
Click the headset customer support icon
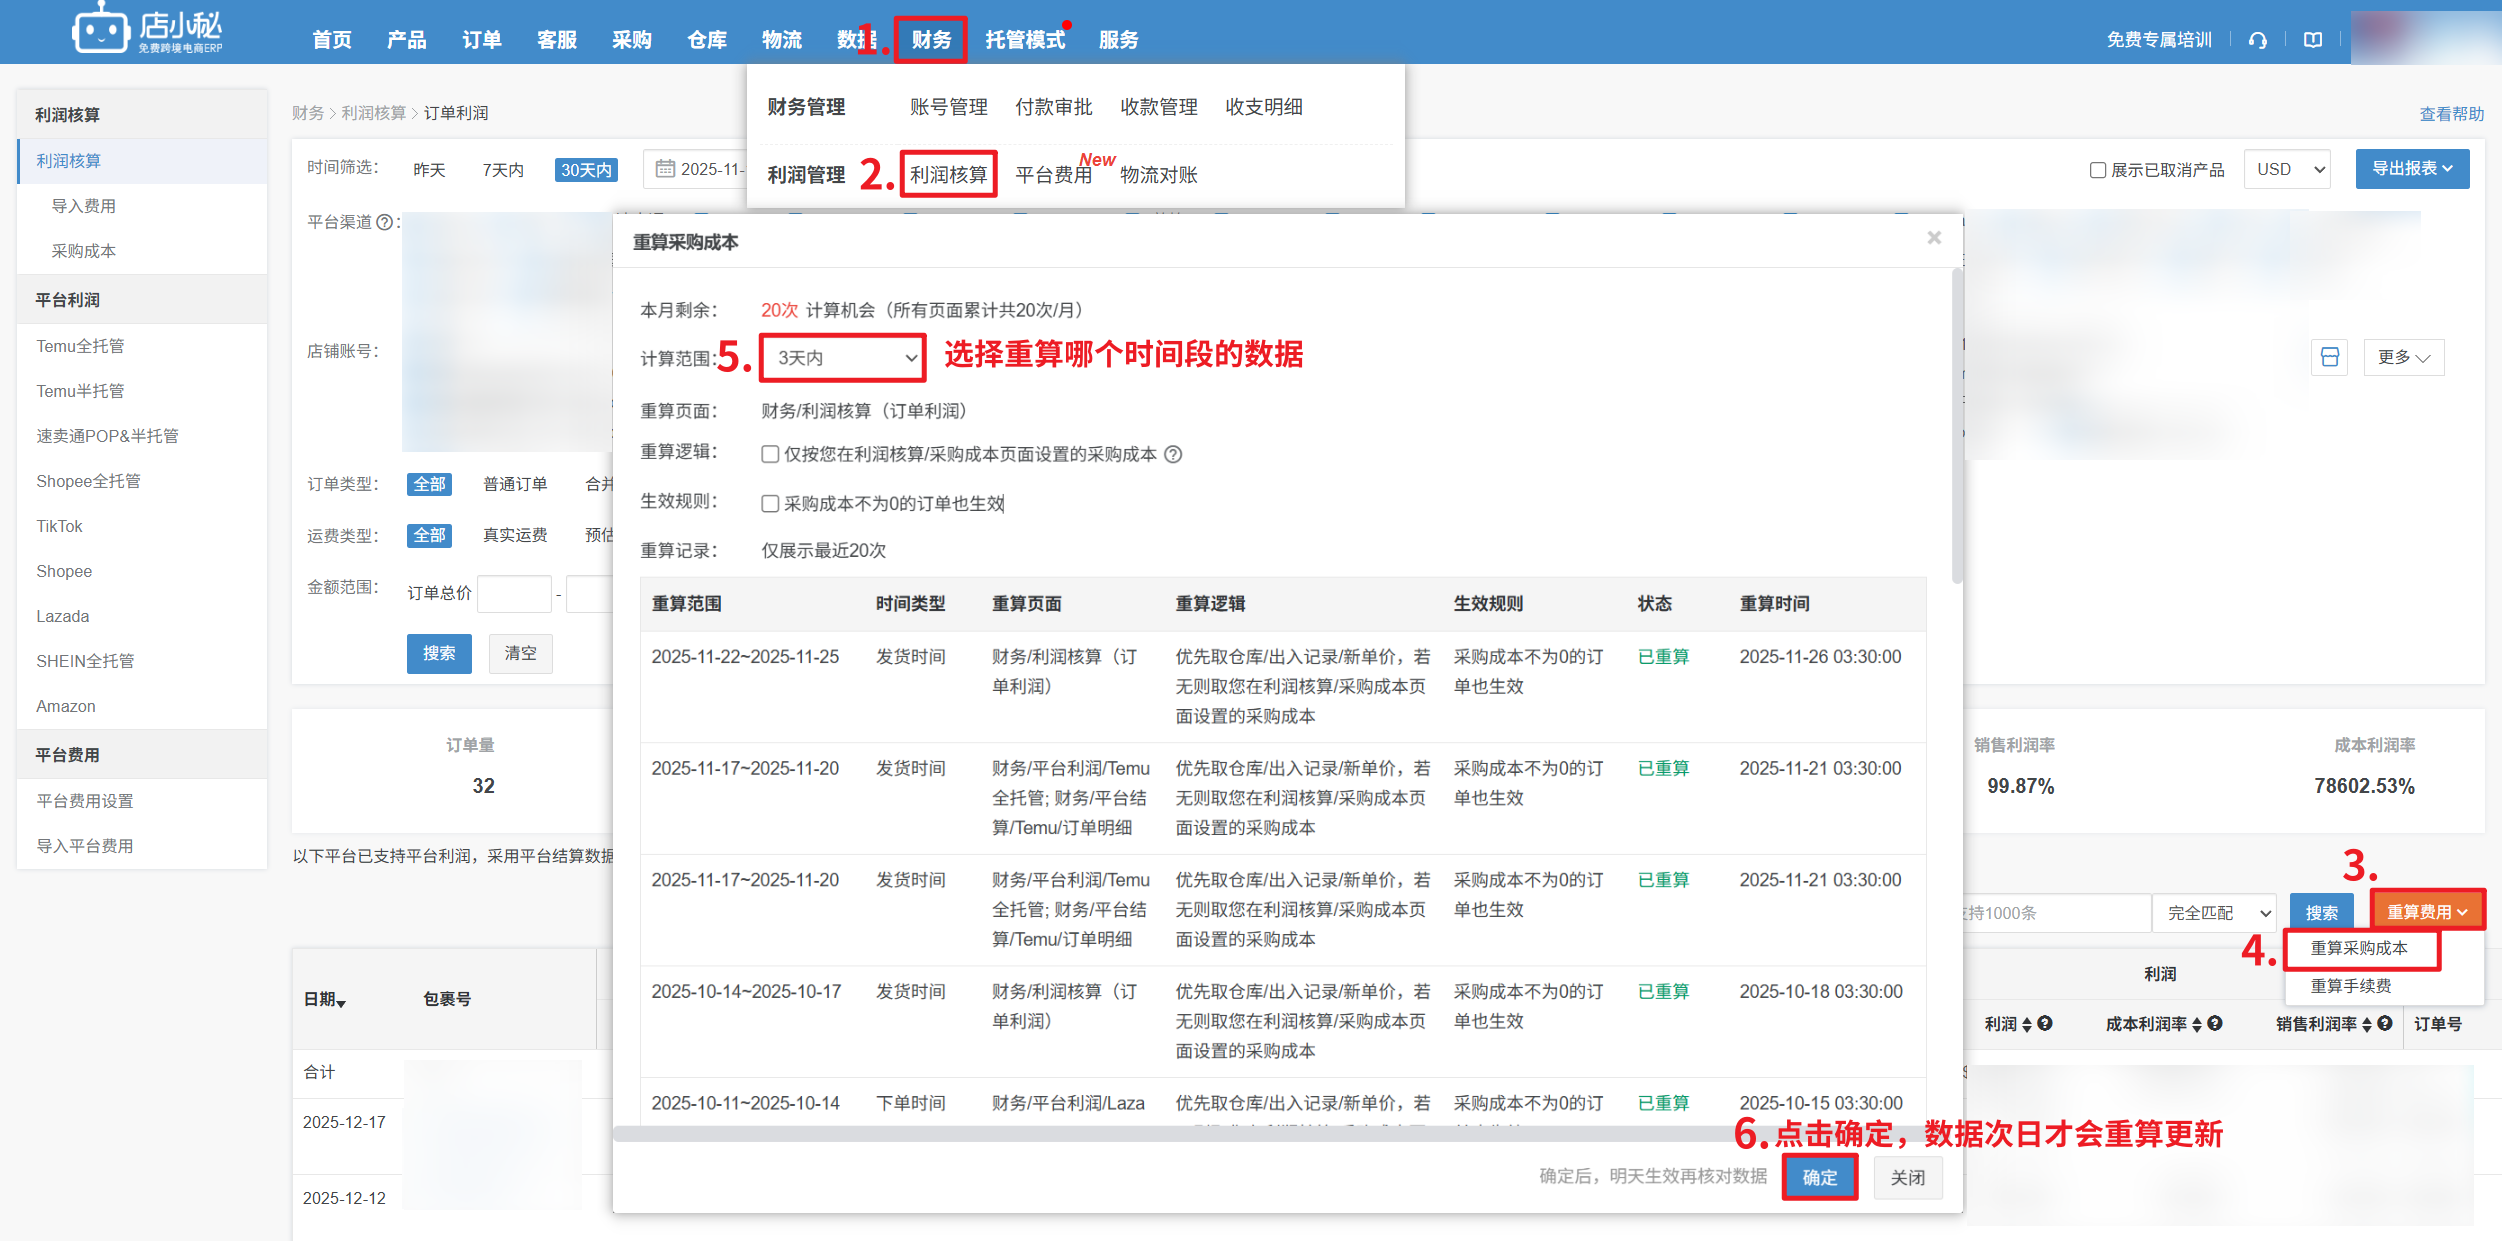pos(2257,40)
